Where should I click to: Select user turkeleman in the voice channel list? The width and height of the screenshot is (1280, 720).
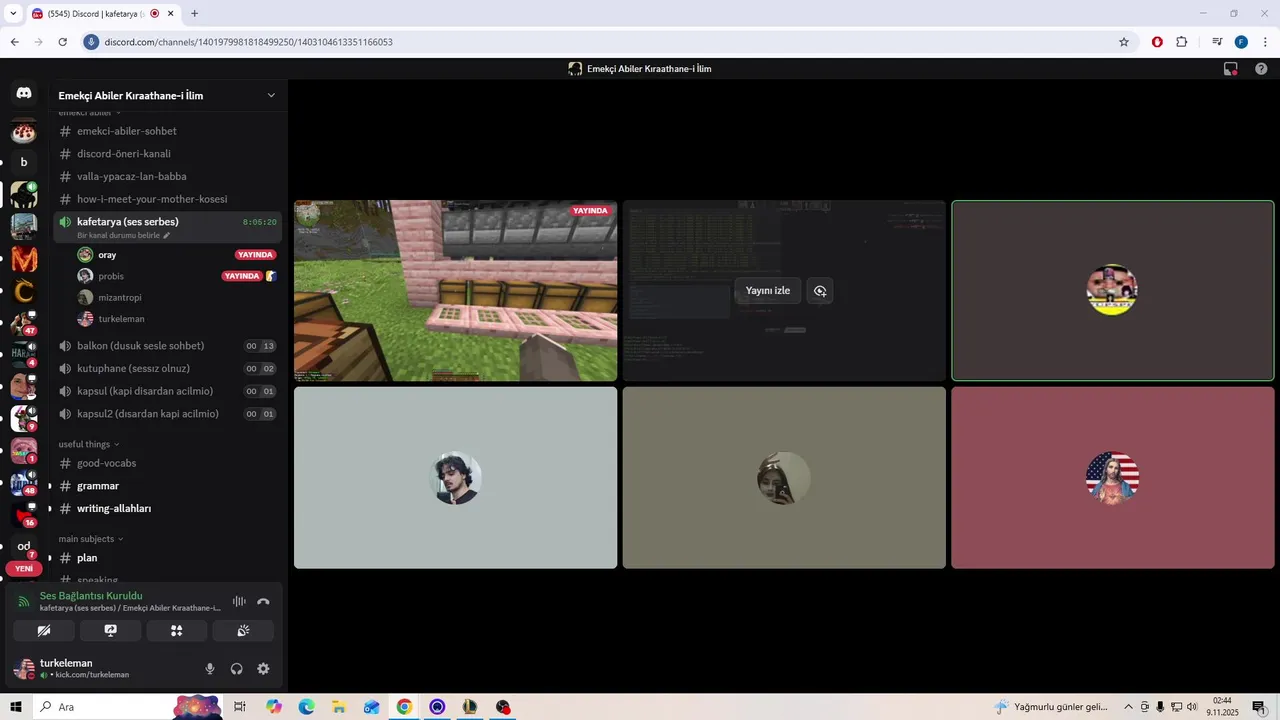click(121, 319)
